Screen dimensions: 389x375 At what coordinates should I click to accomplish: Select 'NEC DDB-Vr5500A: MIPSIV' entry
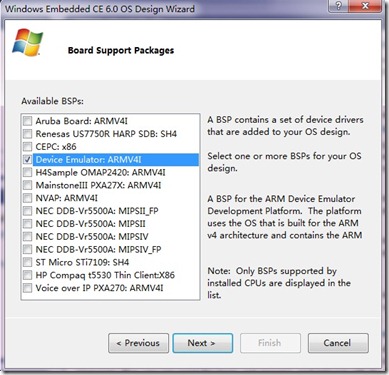(x=92, y=237)
